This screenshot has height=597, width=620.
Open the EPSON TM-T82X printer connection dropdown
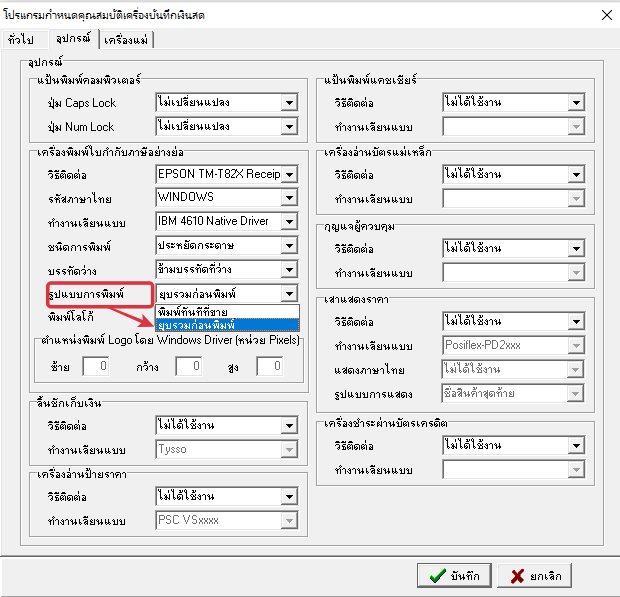point(289,172)
